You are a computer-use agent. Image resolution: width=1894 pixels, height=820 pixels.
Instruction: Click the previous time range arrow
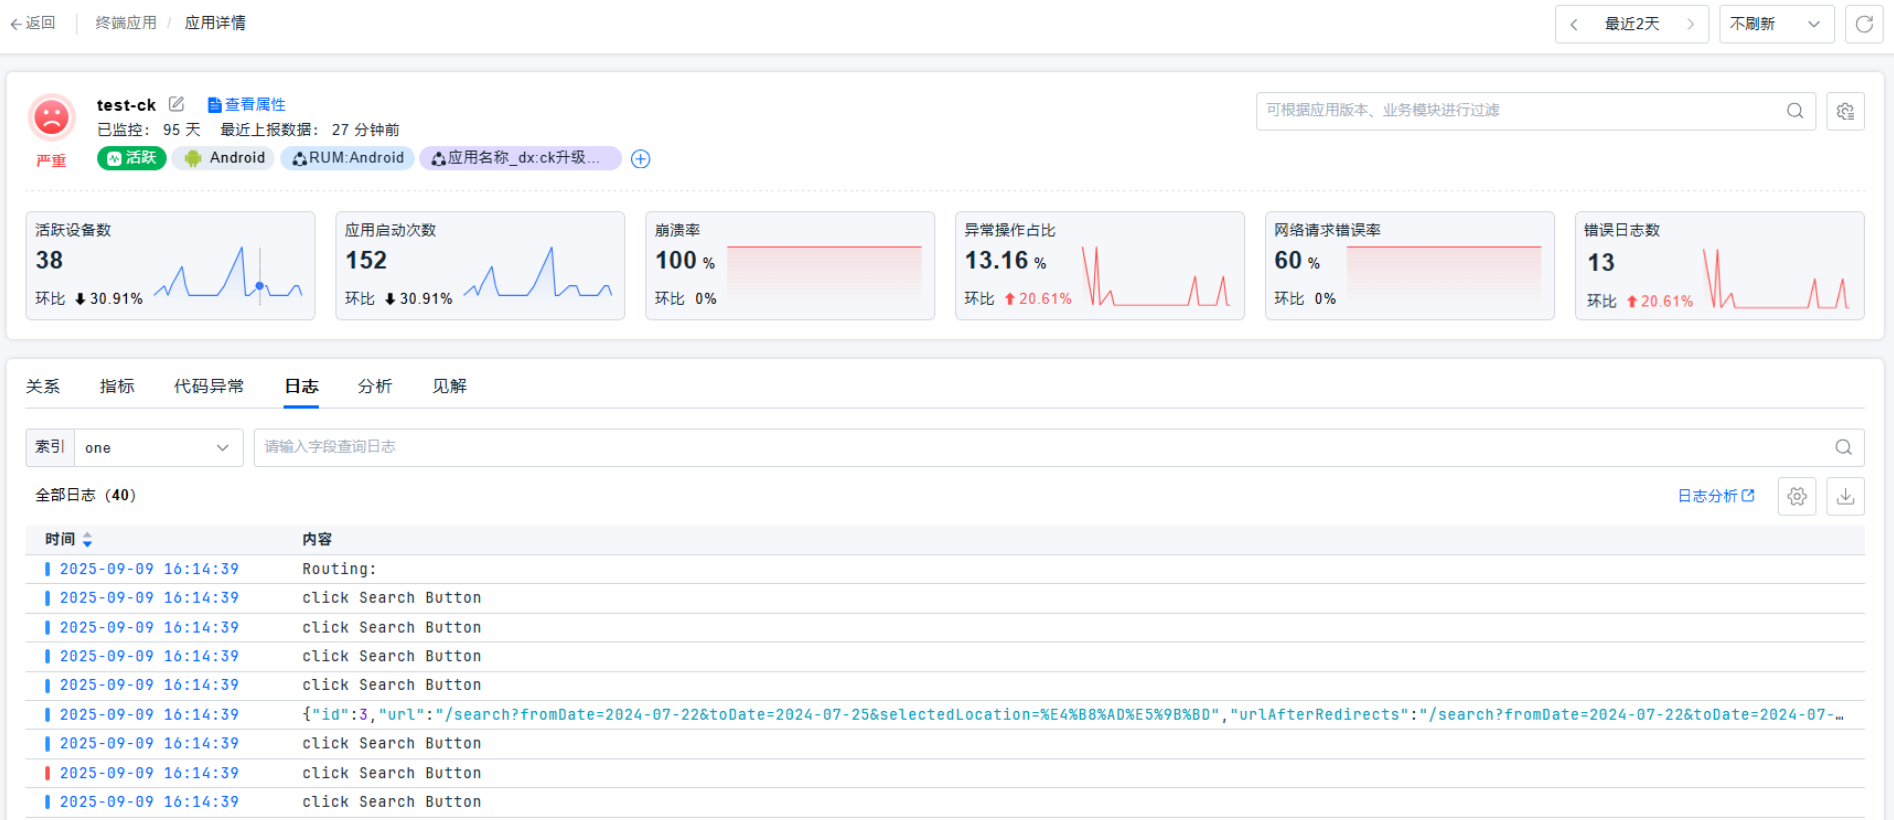tap(1574, 24)
